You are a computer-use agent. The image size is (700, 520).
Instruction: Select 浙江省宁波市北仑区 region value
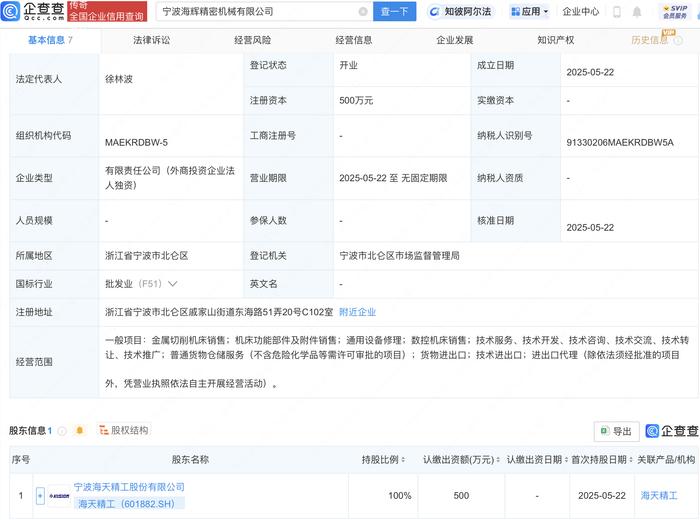coord(146,256)
